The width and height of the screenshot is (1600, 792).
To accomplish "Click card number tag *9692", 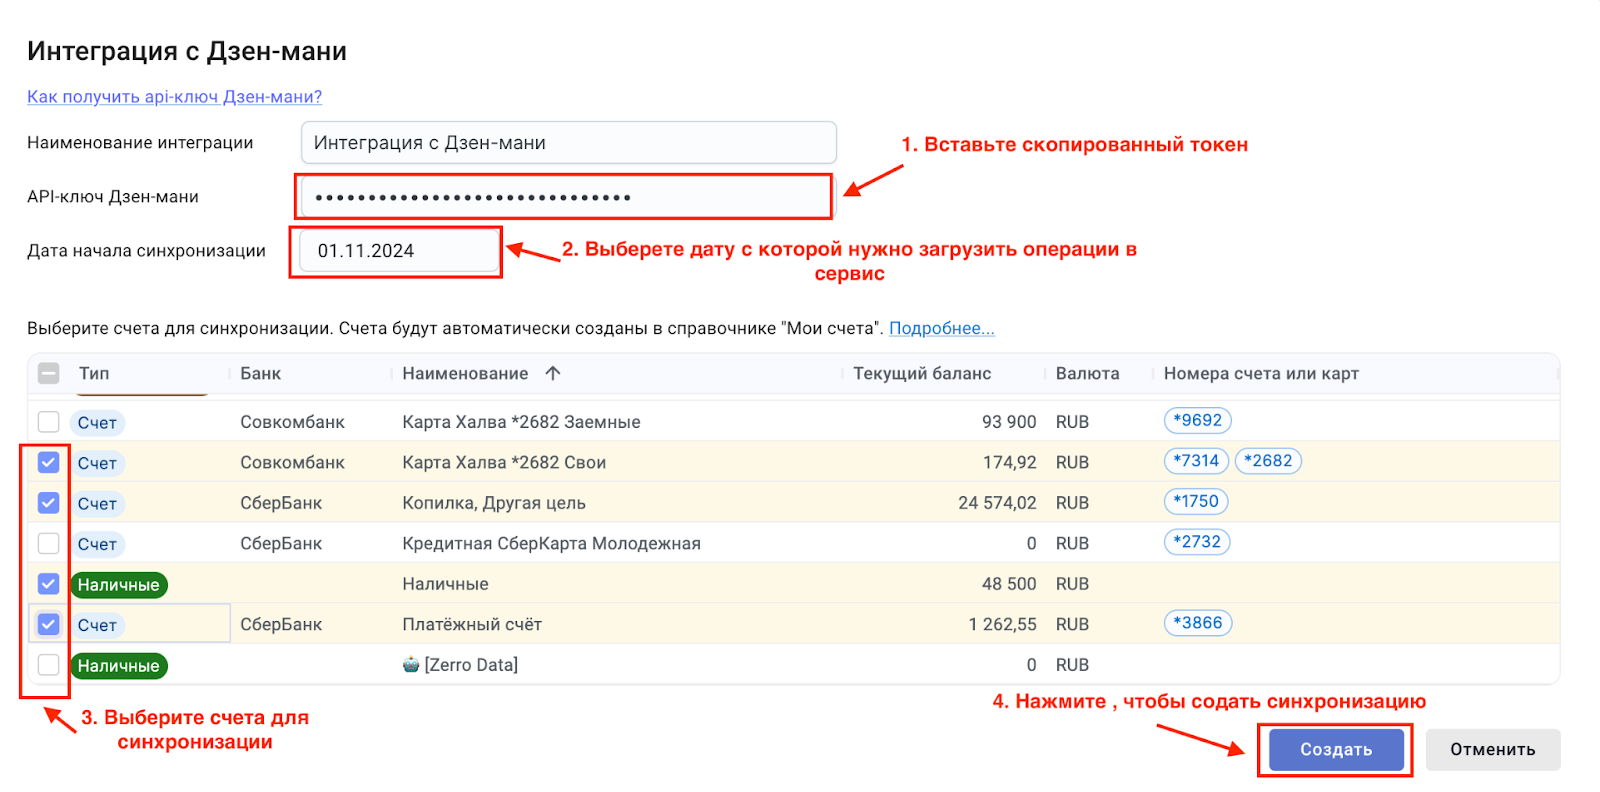I will 1197,420.
